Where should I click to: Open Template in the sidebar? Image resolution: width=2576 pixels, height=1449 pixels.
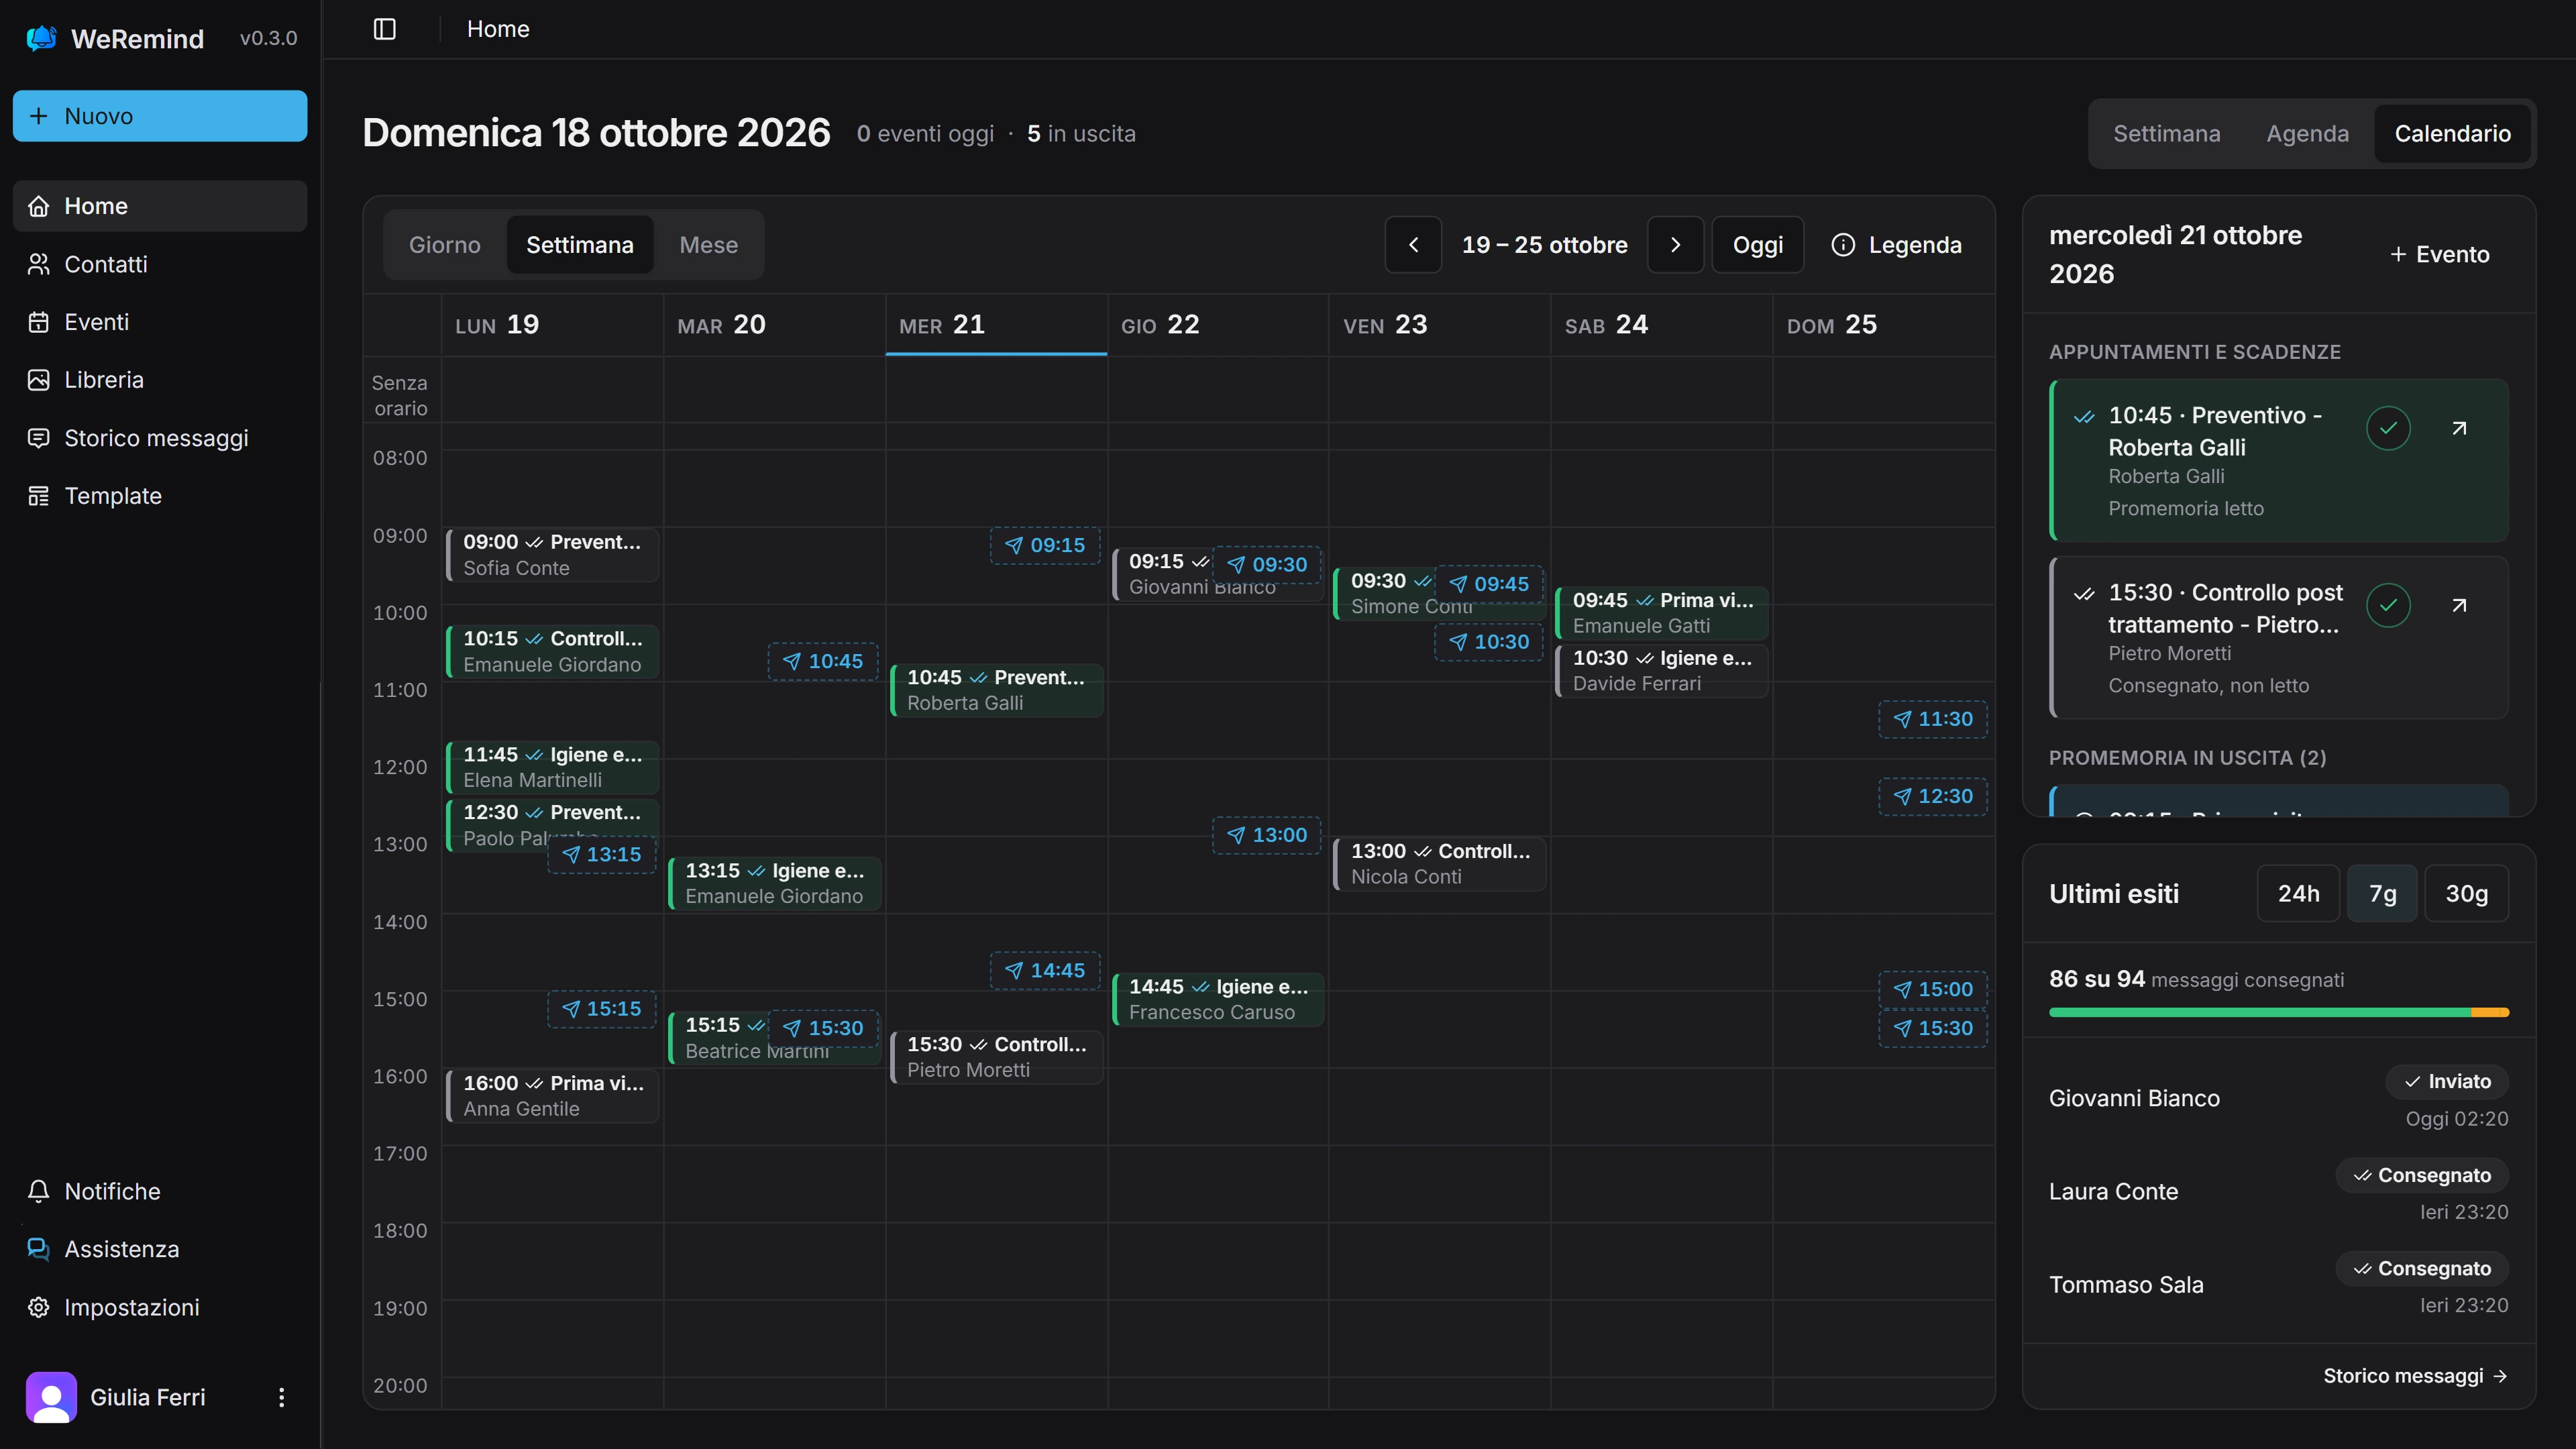point(160,496)
